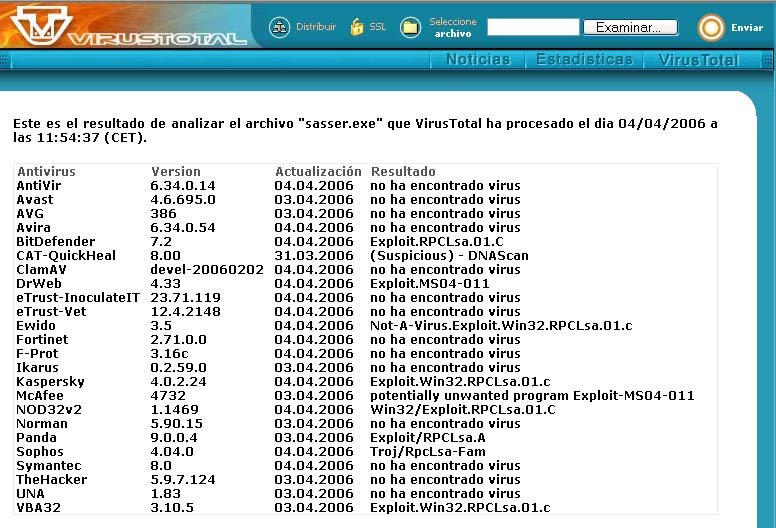Enable the SSL link

[x=378, y=27]
